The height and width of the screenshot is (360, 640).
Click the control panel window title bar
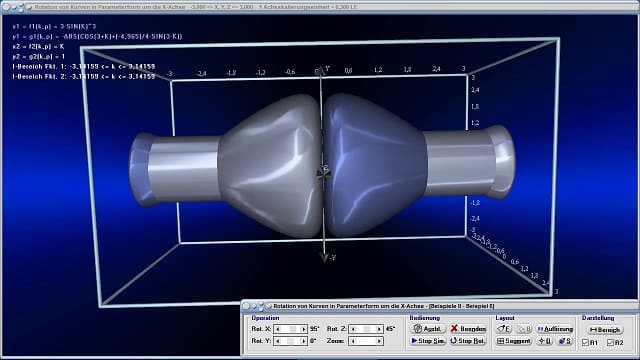[x=439, y=306]
